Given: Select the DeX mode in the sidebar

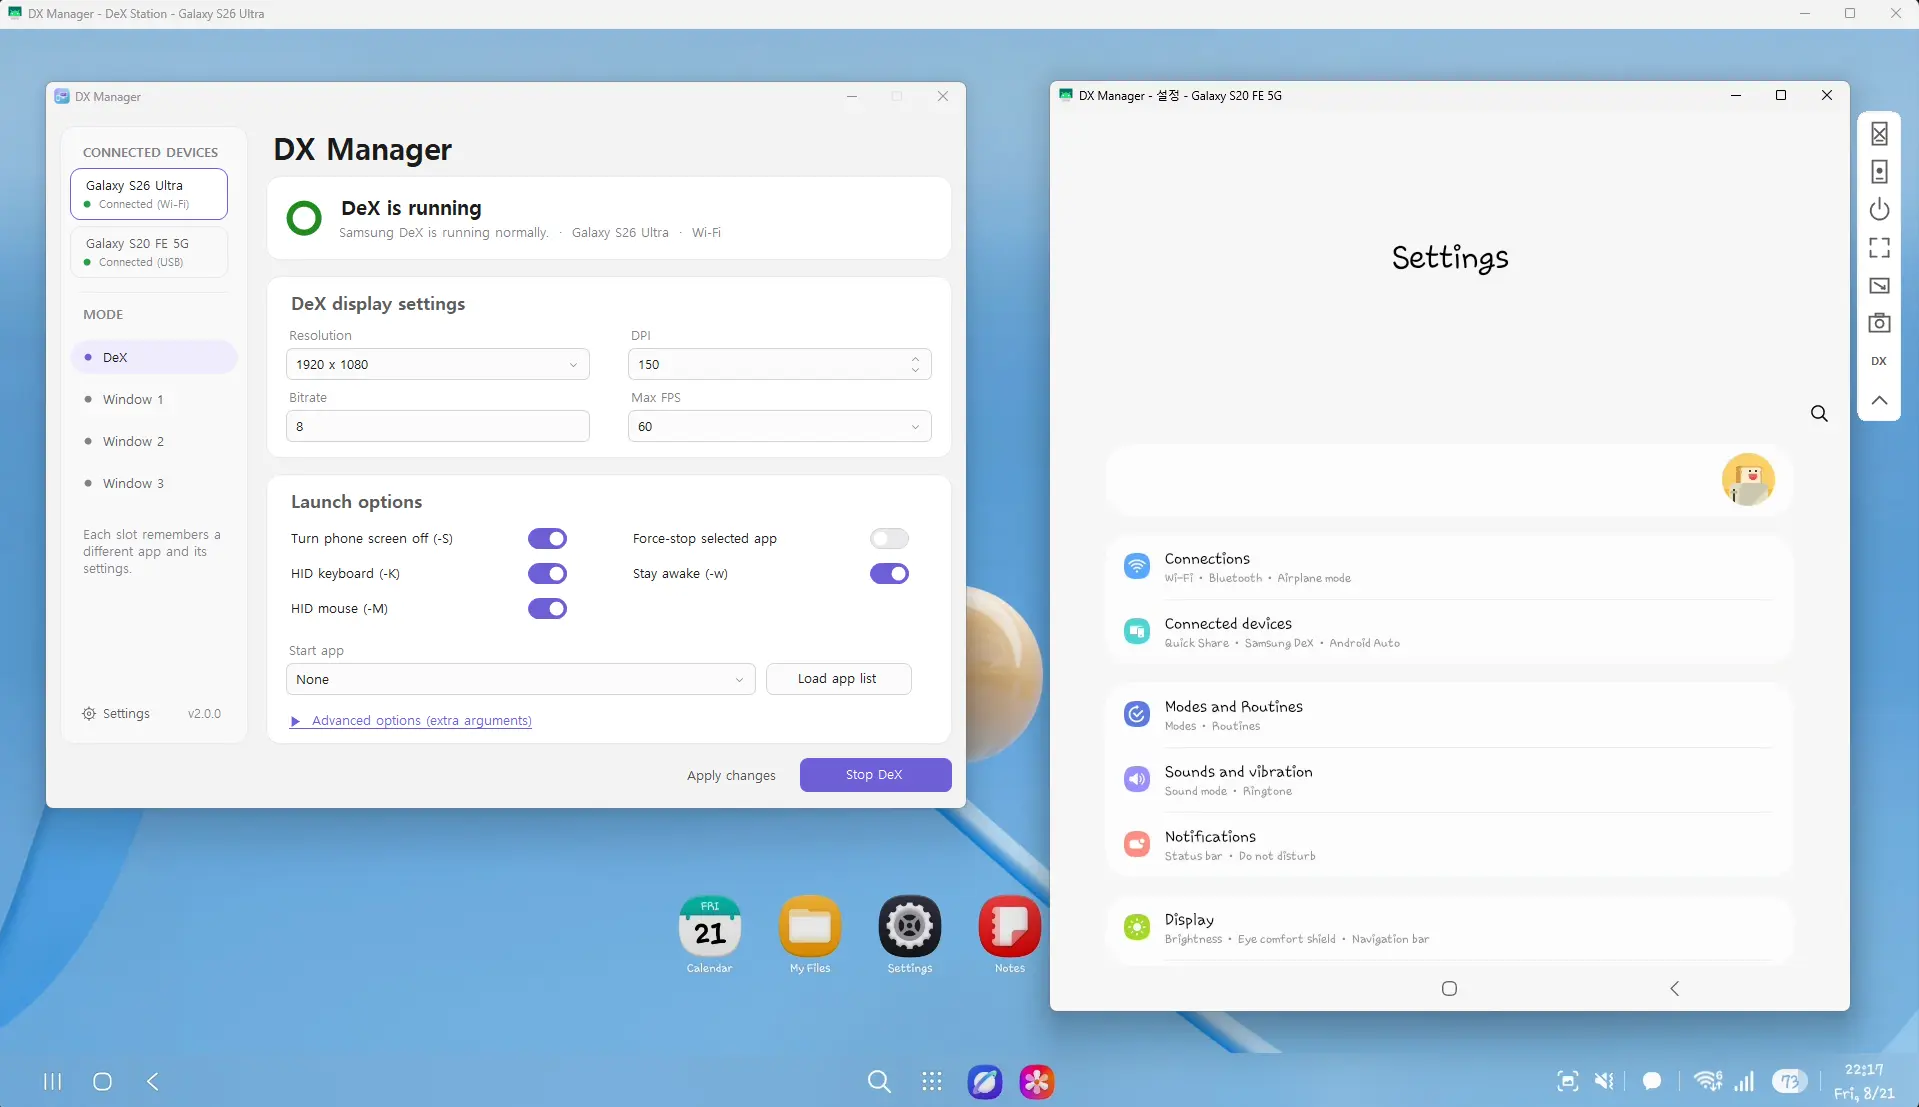Looking at the screenshot, I should pyautogui.click(x=154, y=357).
